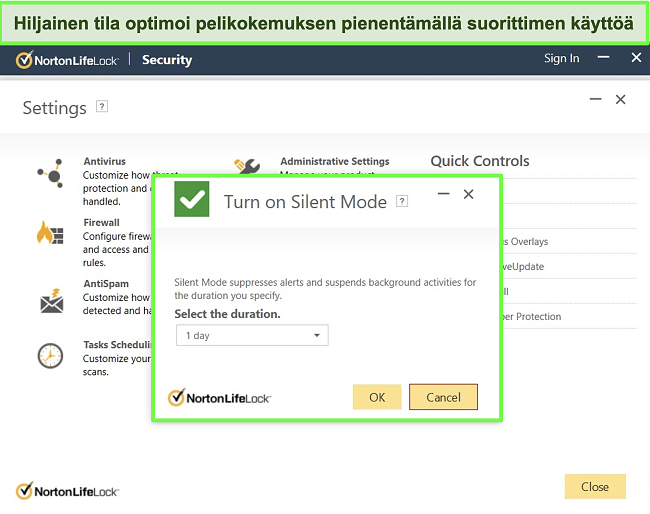Viewport: 650px width, 514px height.
Task: Click the Administrative Settings wrench icon
Action: click(247, 166)
